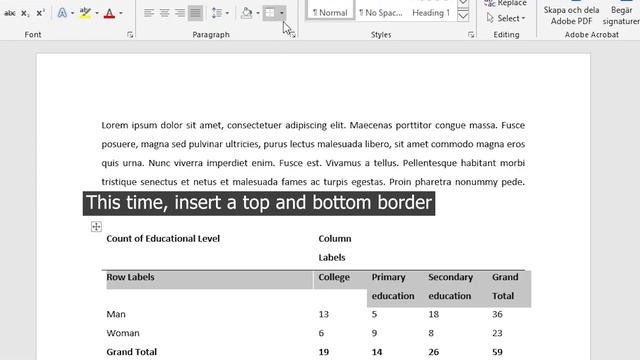Click the table move handle
Screen dimensions: 640x360
click(96, 227)
